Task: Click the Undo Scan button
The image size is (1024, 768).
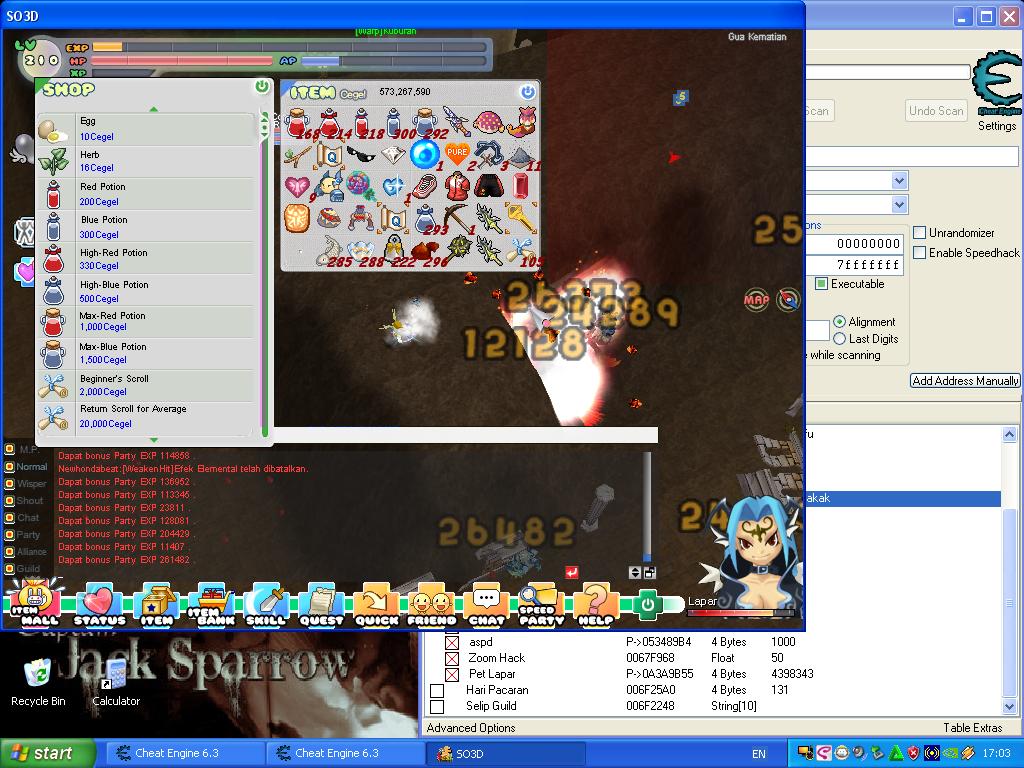Action: (936, 111)
